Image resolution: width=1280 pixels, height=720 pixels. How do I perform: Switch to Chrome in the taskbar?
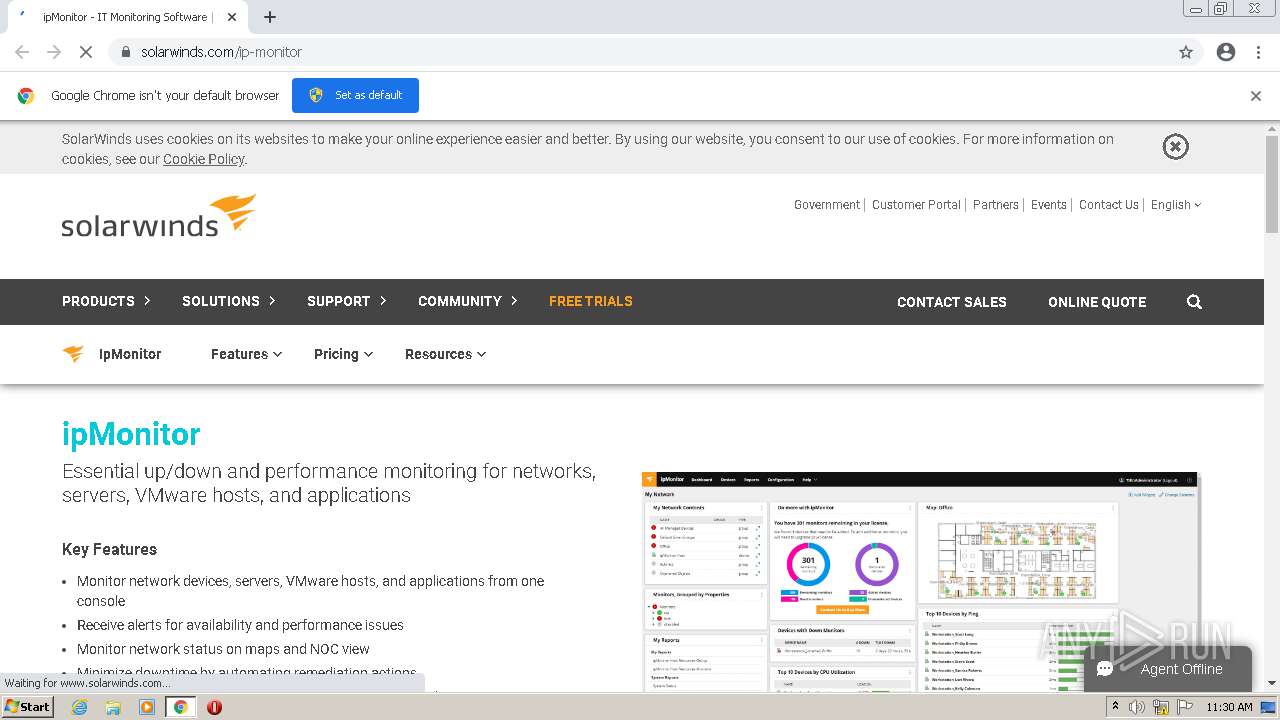tap(181, 707)
